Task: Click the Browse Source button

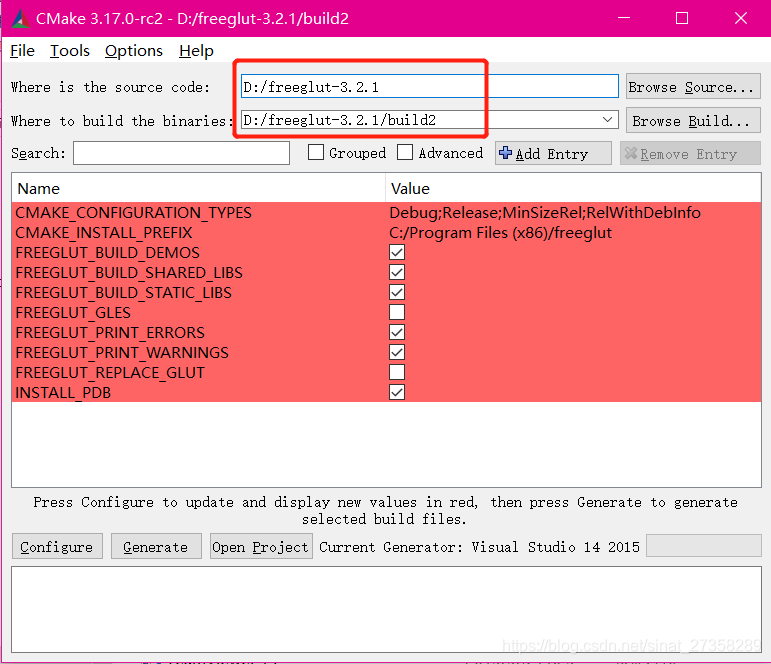Action: [693, 87]
